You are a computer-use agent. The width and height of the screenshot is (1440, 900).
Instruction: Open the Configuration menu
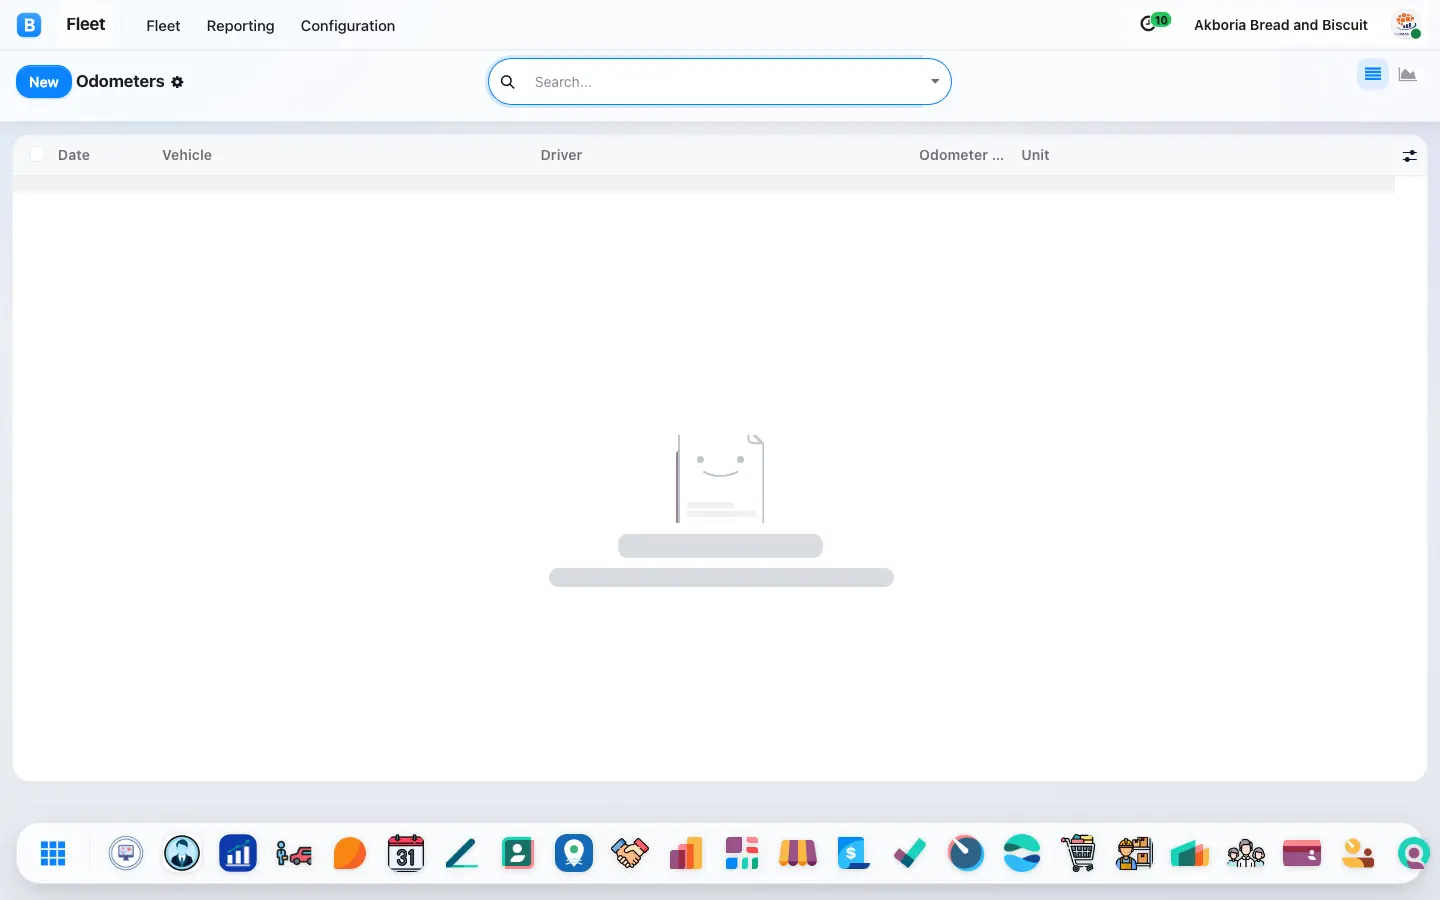pyautogui.click(x=348, y=26)
